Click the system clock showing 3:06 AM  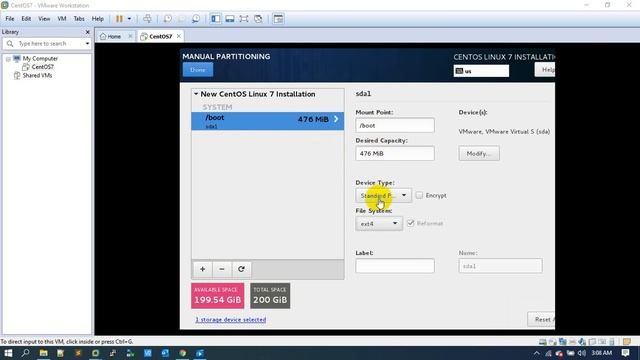602,353
